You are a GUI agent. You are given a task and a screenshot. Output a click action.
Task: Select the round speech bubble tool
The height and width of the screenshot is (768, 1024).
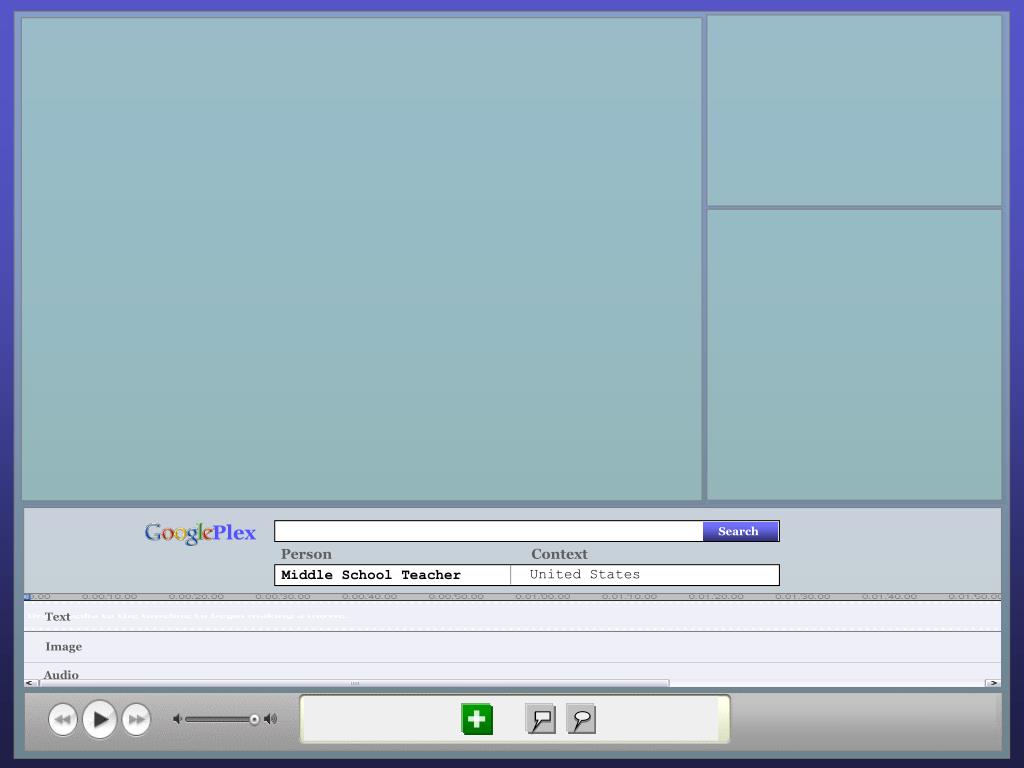point(581,719)
